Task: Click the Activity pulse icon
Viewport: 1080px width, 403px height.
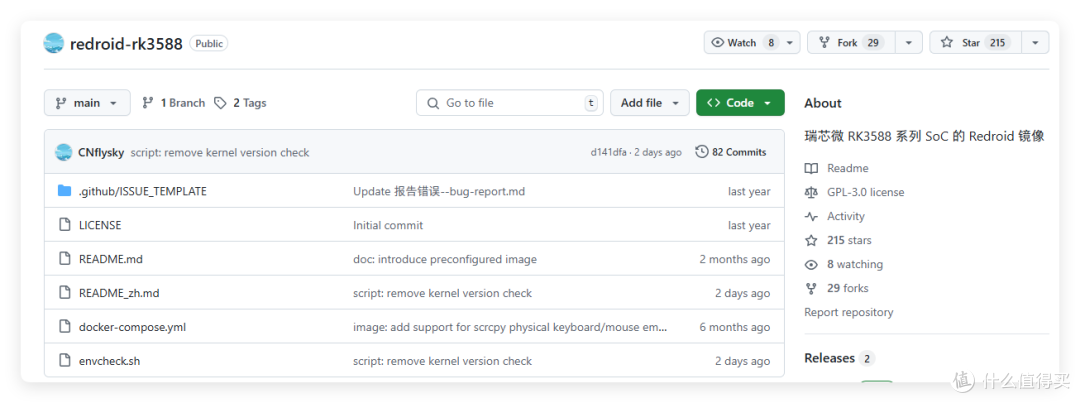Action: click(x=811, y=216)
